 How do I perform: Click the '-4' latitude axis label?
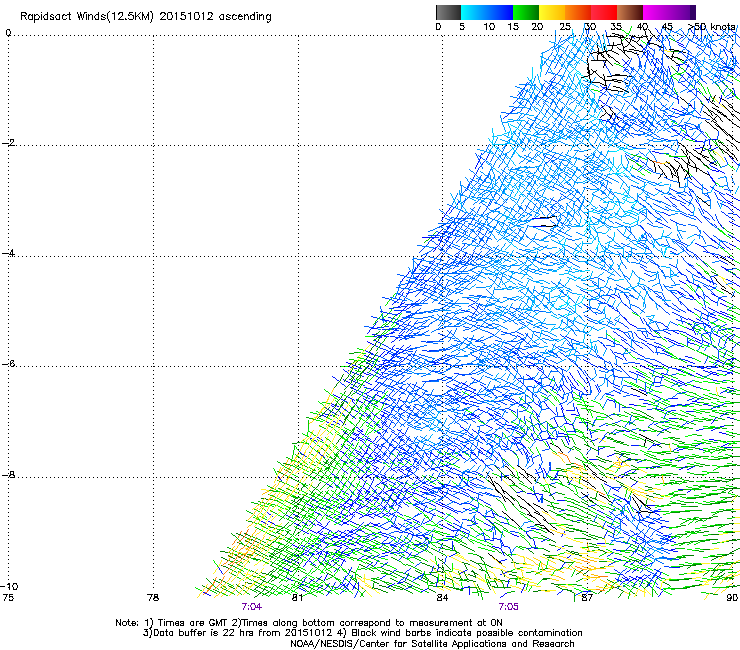[x=8, y=253]
